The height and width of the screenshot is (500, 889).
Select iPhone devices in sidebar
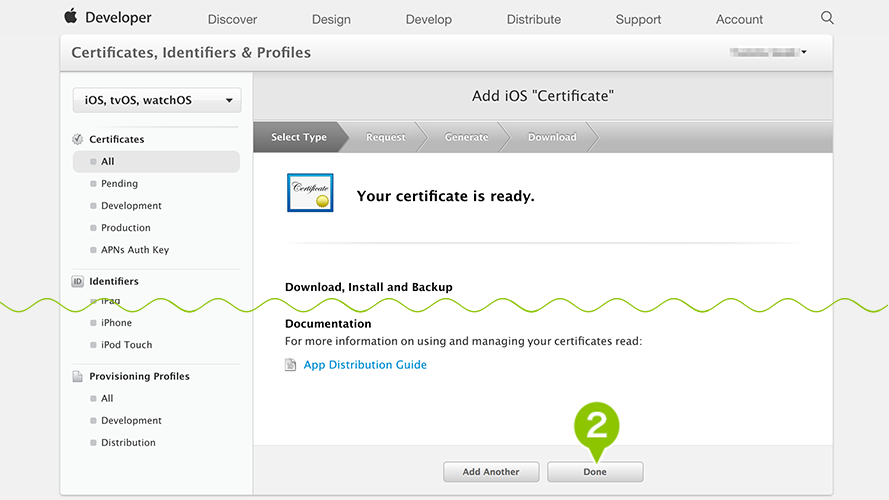tap(116, 323)
